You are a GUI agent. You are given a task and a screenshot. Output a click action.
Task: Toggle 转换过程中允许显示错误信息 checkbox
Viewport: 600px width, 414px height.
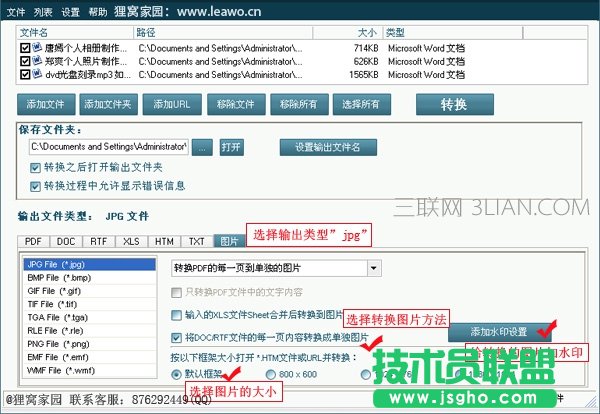(35, 186)
